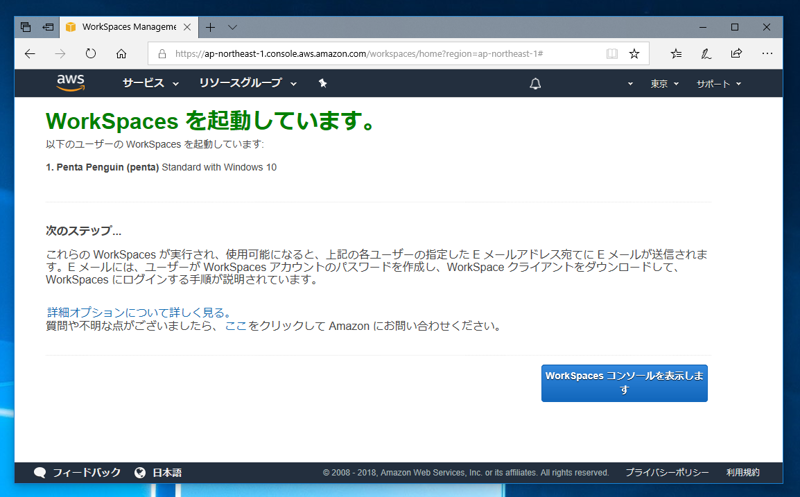This screenshot has height=497, width=800.
Task: Click the pin shortcut icon in AWS nav
Action: coord(322,83)
